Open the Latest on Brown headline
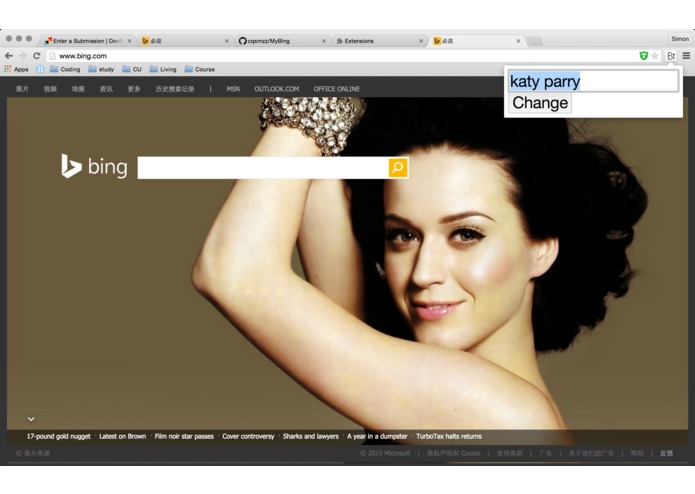This screenshot has width=695, height=494. click(122, 436)
